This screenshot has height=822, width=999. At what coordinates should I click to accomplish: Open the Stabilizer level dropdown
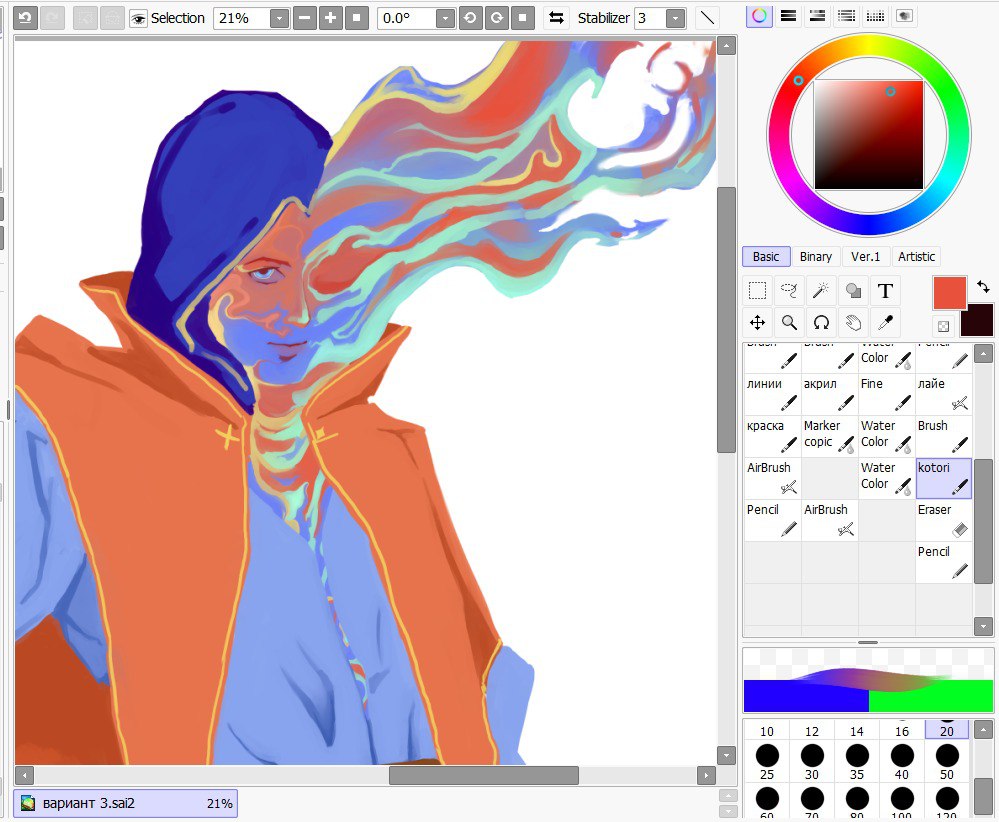click(675, 18)
